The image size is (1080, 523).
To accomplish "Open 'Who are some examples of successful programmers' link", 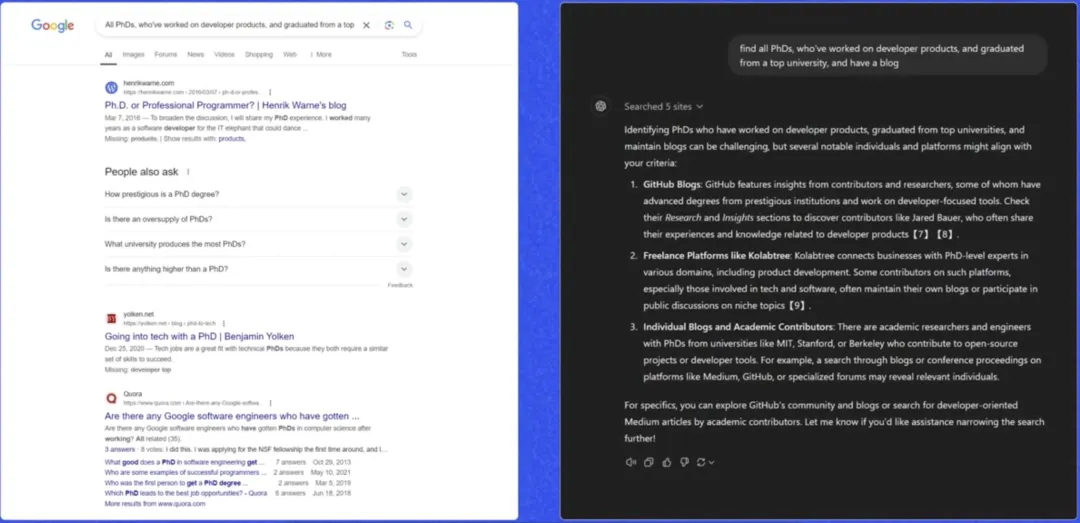I will click(185, 473).
